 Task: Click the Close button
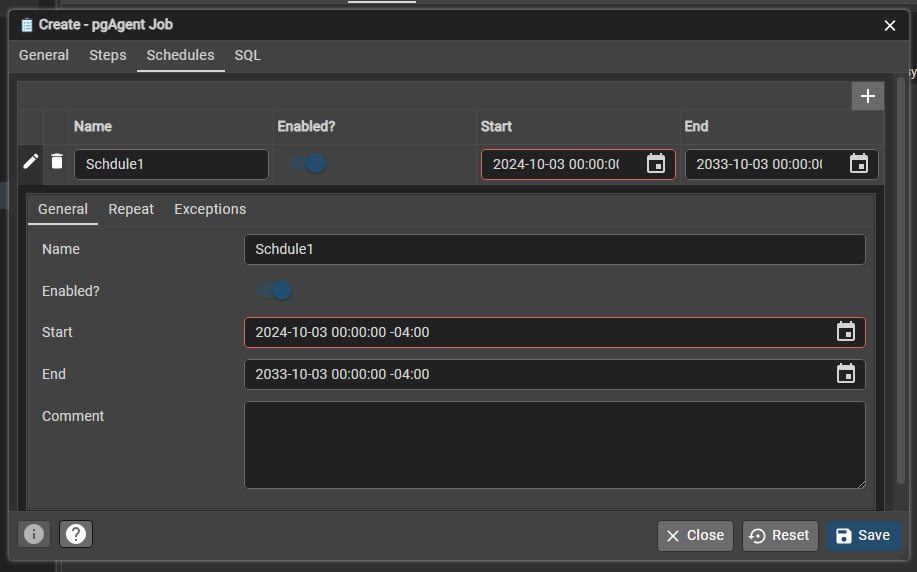pyautogui.click(x=695, y=536)
